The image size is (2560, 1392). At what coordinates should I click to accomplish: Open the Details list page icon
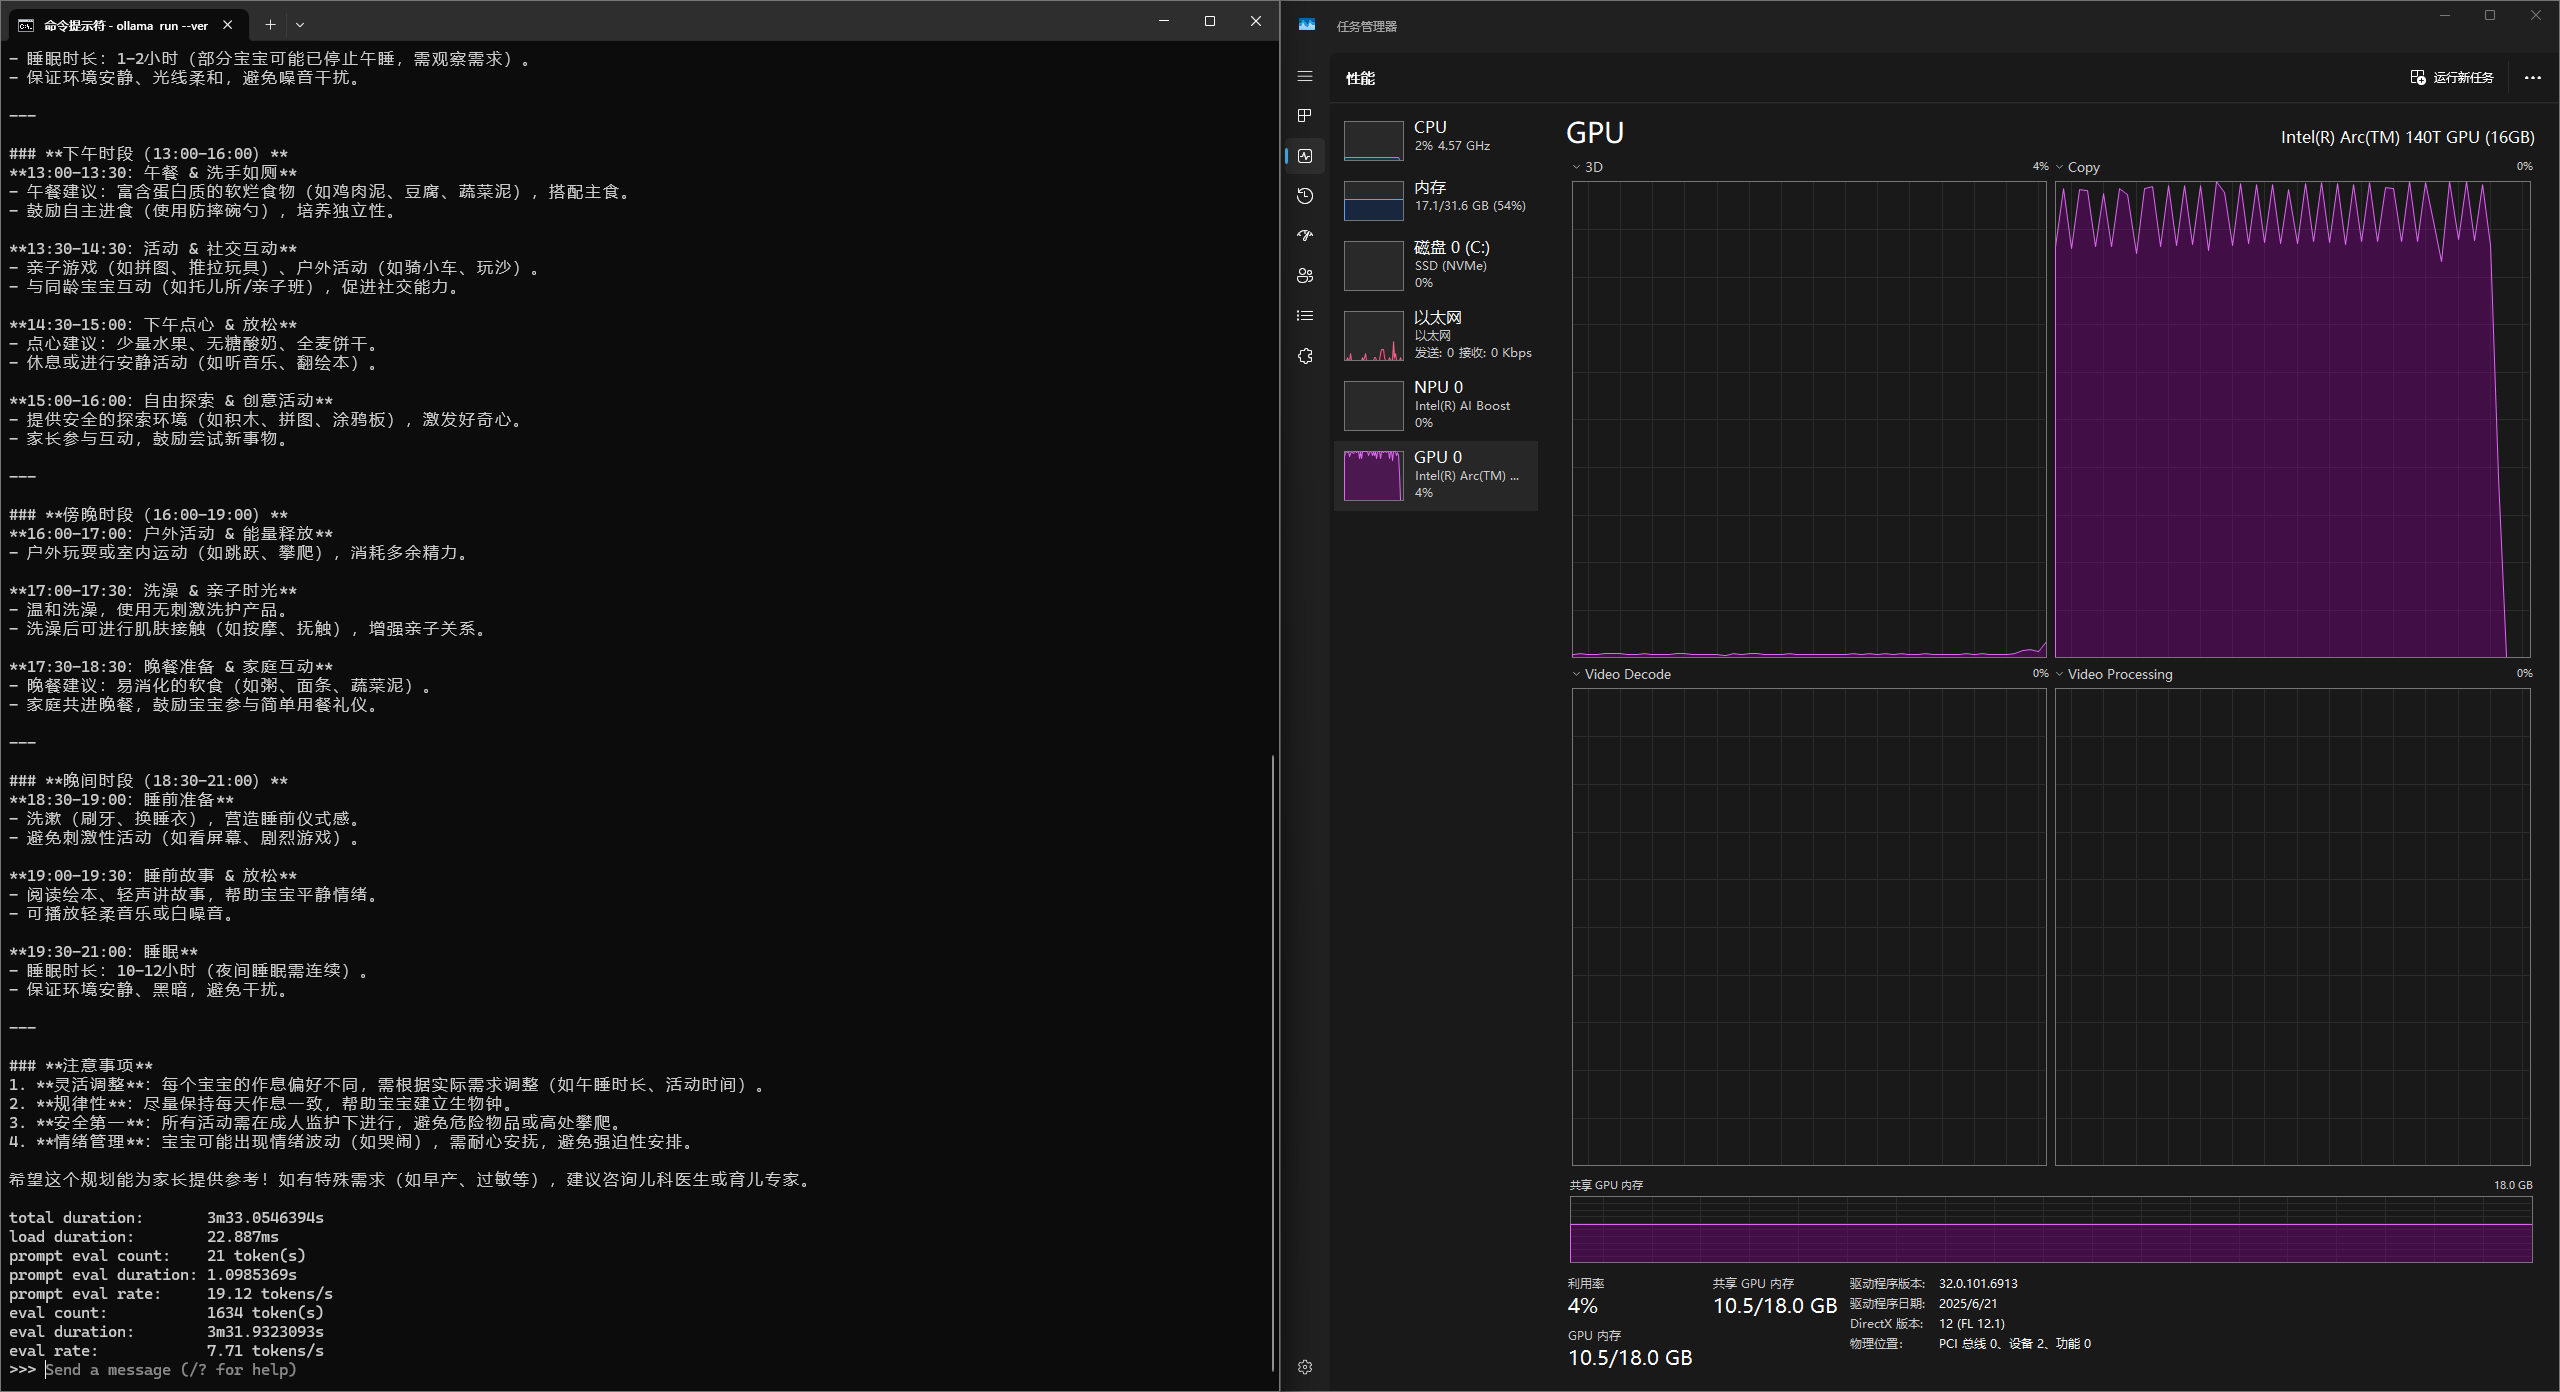[x=1304, y=316]
